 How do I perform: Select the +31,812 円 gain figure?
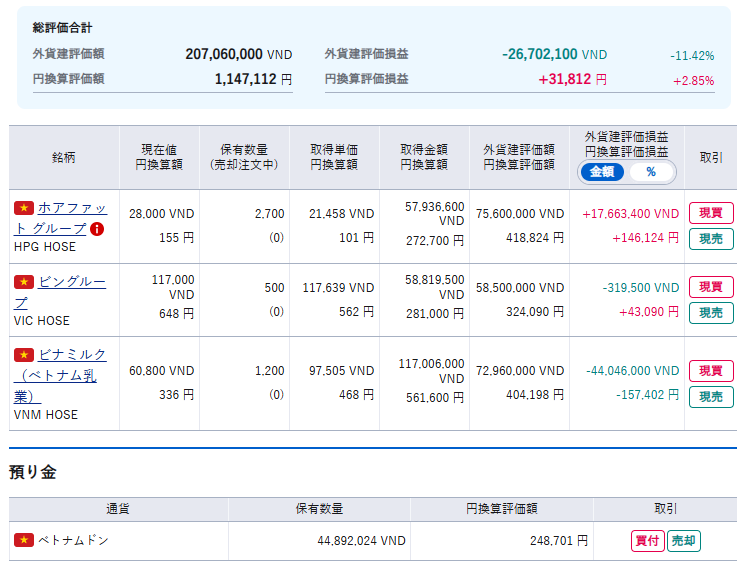572,79
